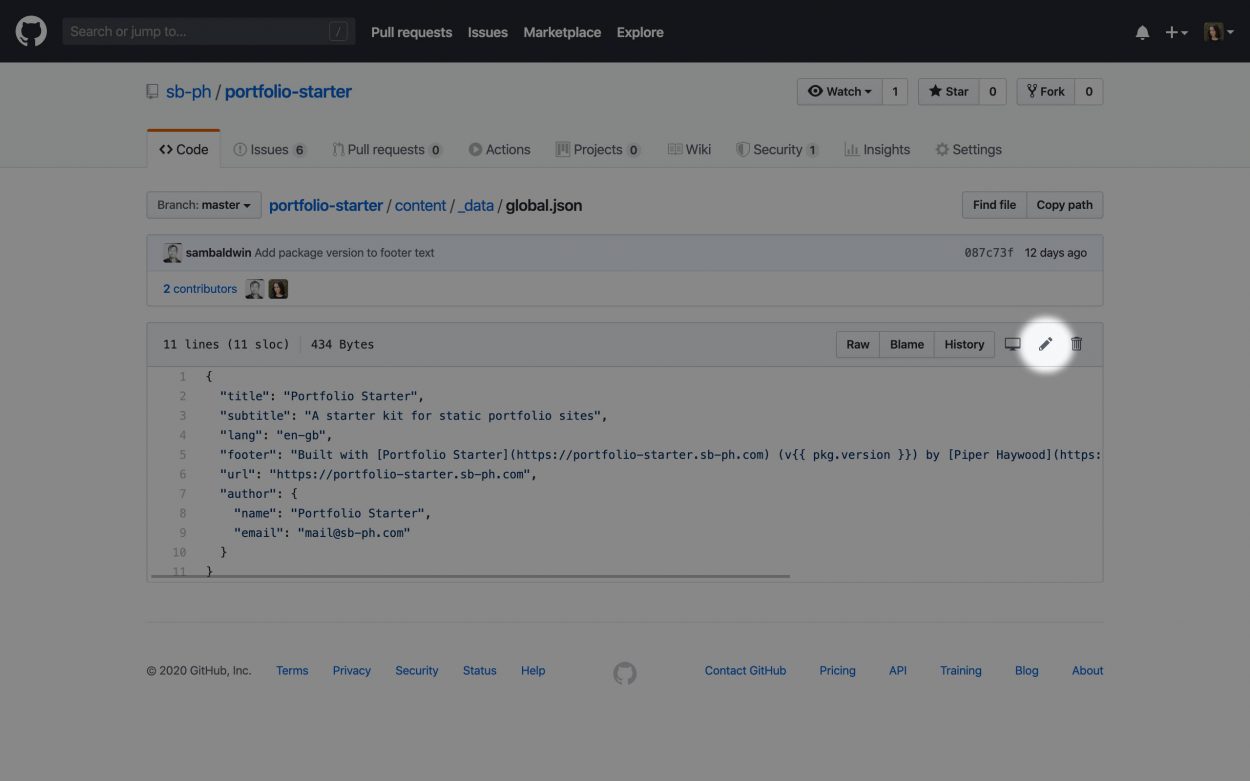Open footer Security link

[x=417, y=671]
